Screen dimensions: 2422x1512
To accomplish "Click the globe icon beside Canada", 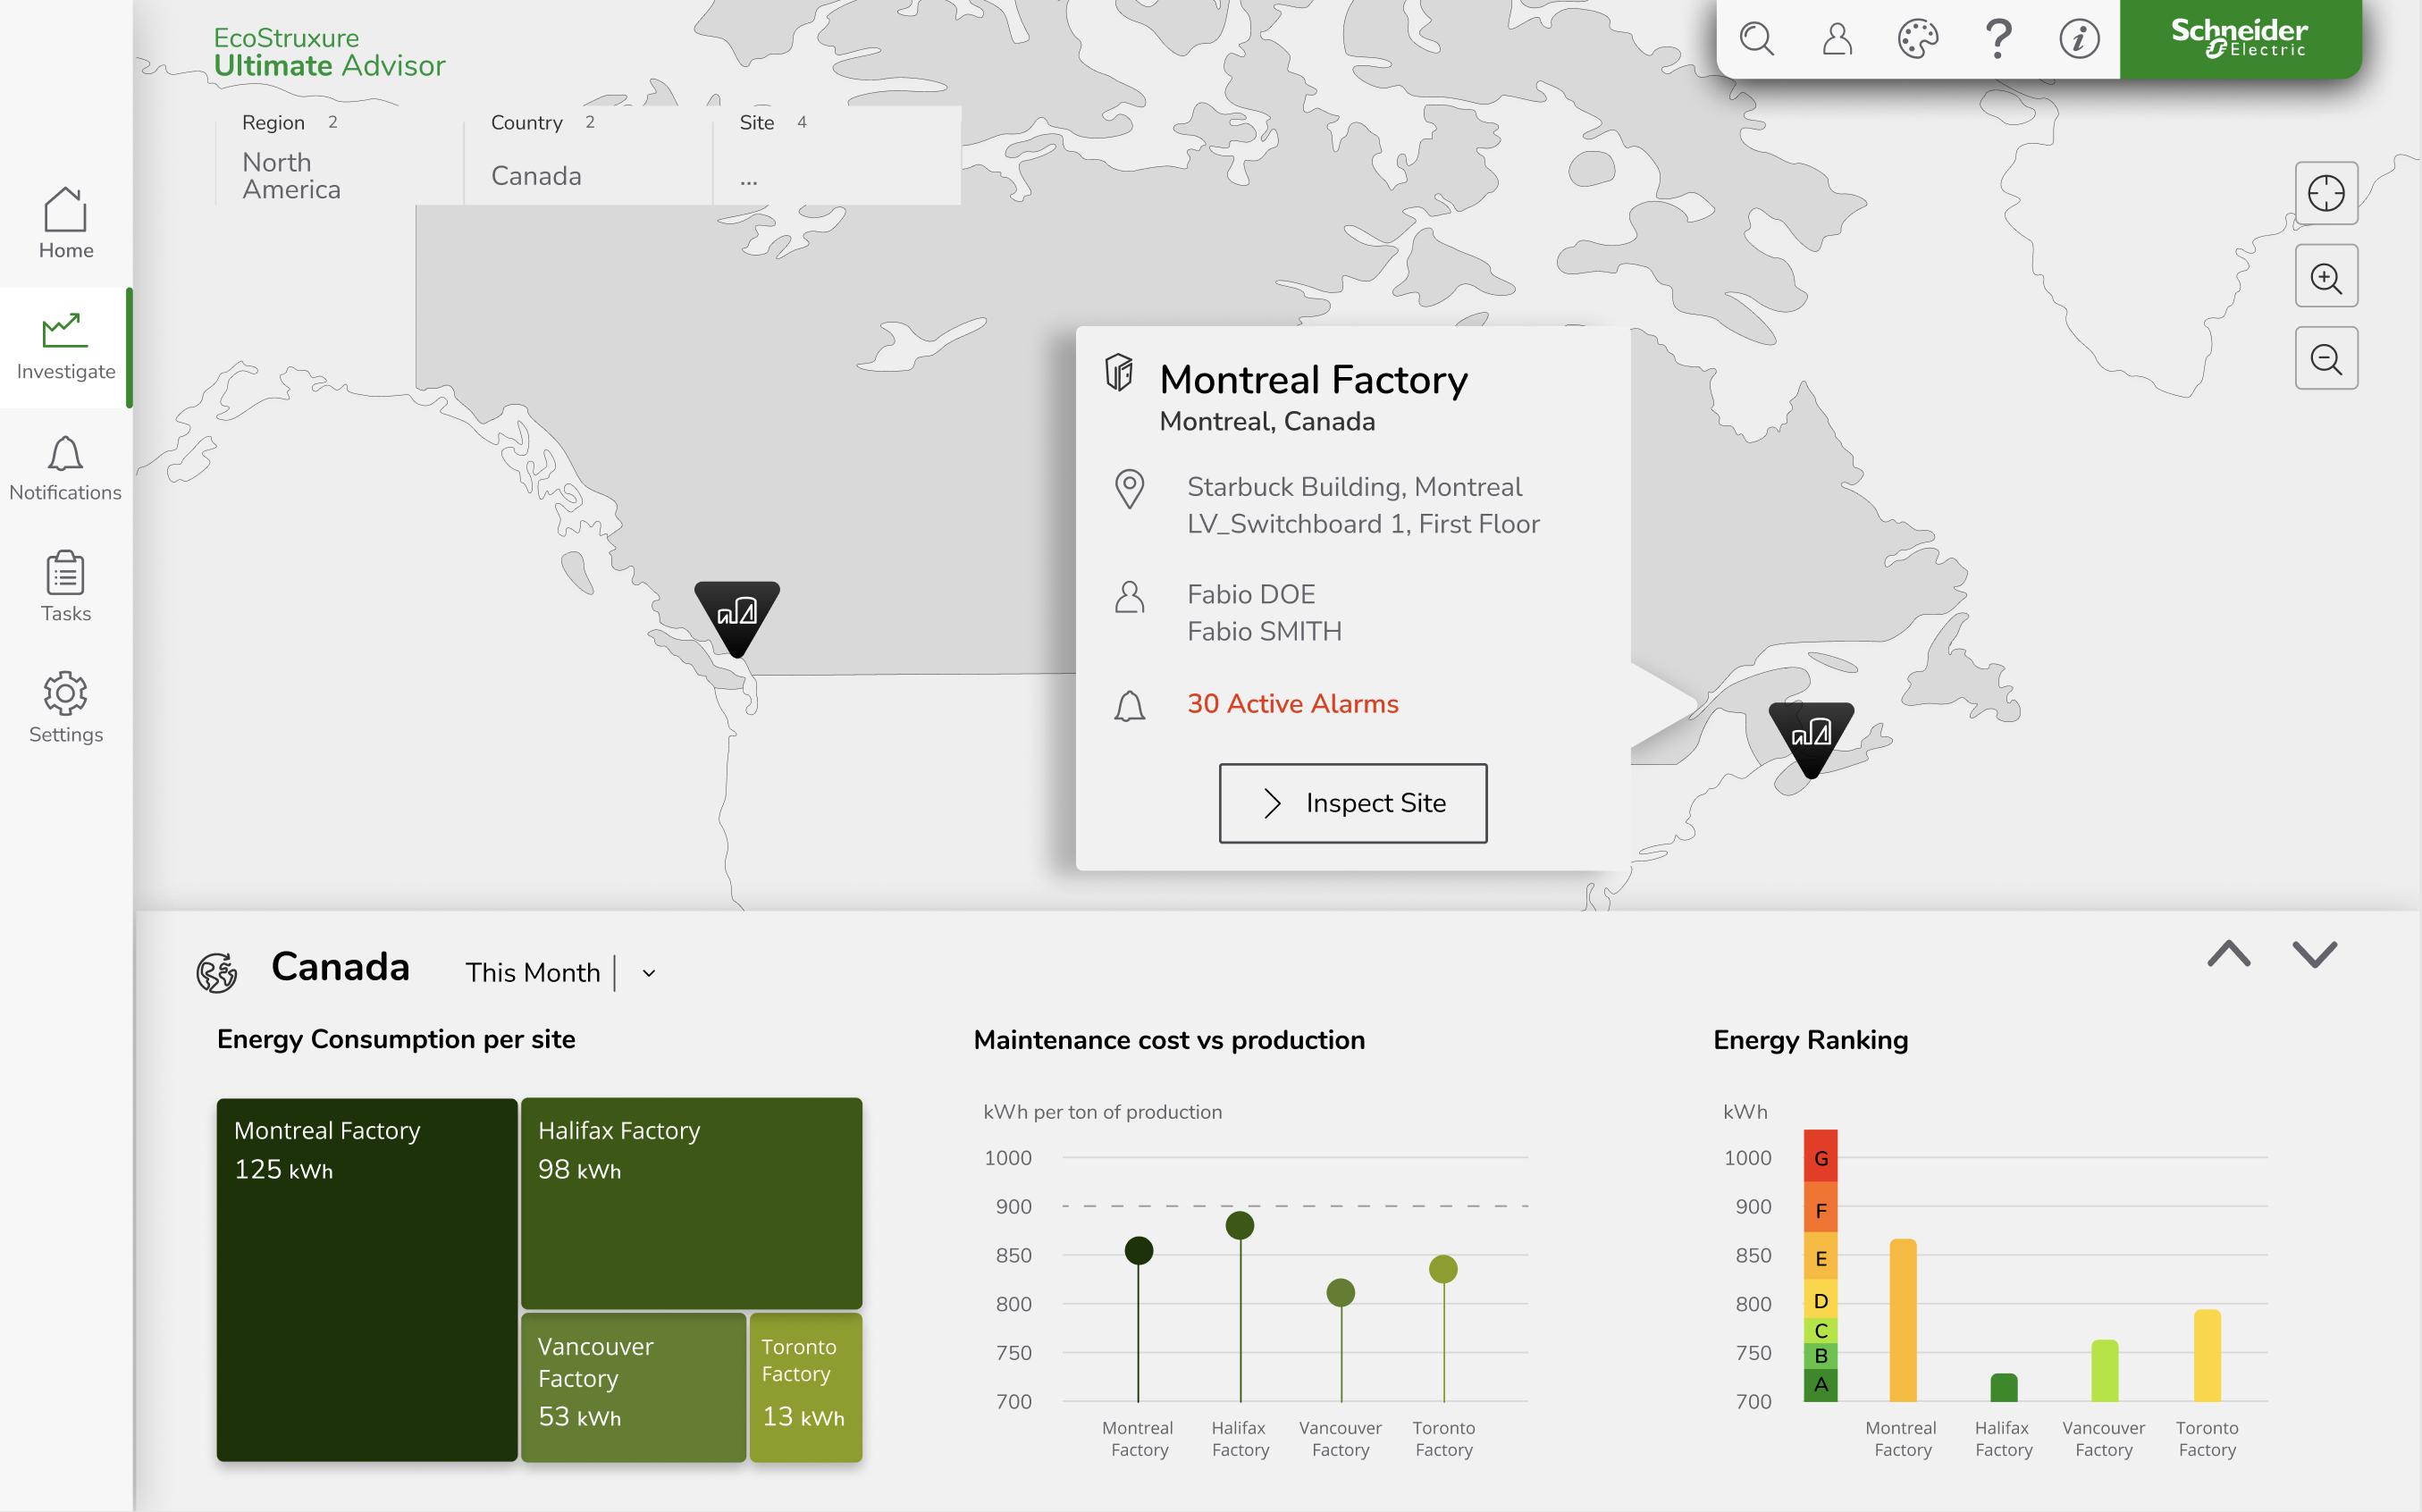I will click(x=216, y=972).
